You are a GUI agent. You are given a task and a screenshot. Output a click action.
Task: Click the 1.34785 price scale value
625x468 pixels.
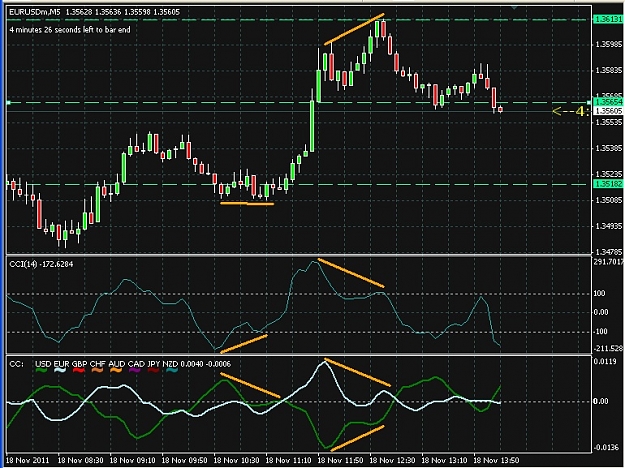[608, 252]
